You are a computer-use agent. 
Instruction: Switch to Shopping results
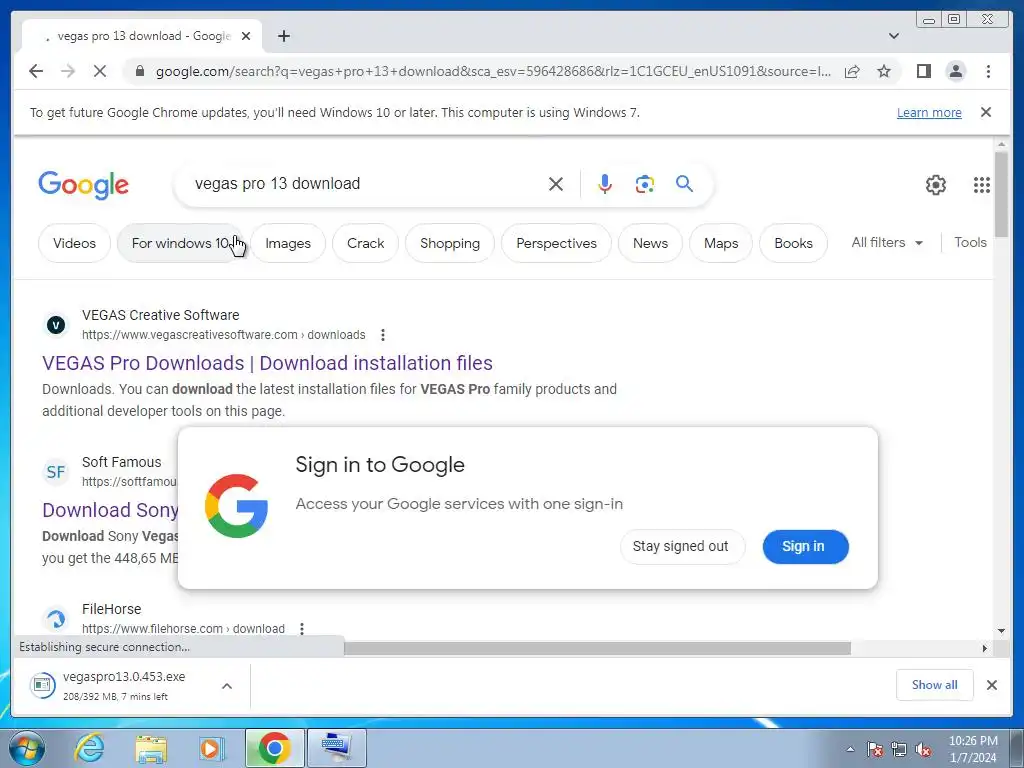point(450,243)
